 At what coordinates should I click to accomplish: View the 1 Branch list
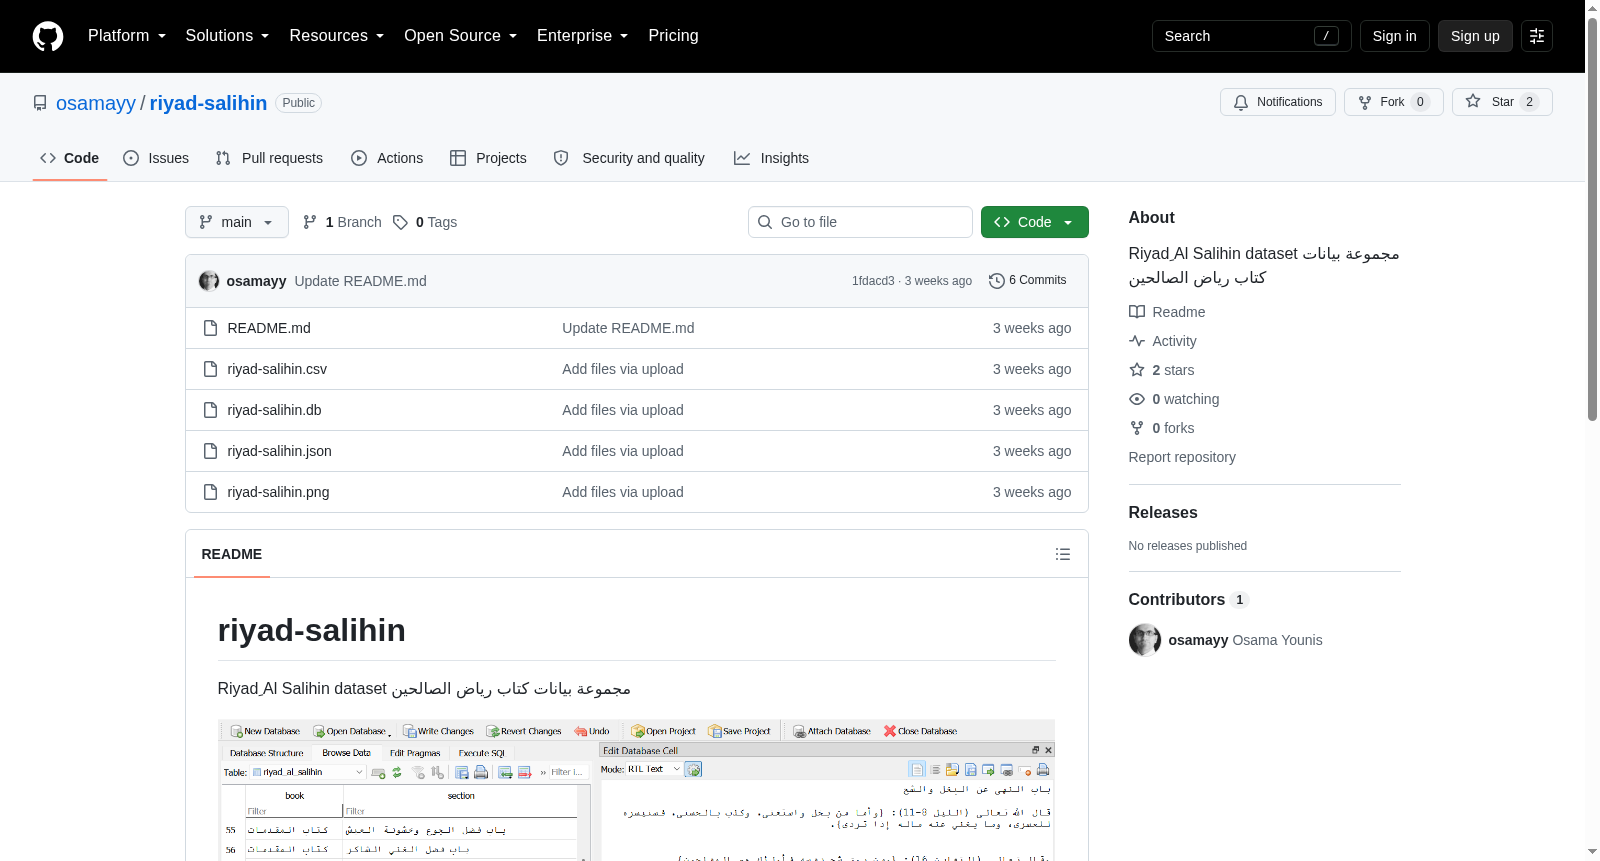click(x=343, y=222)
